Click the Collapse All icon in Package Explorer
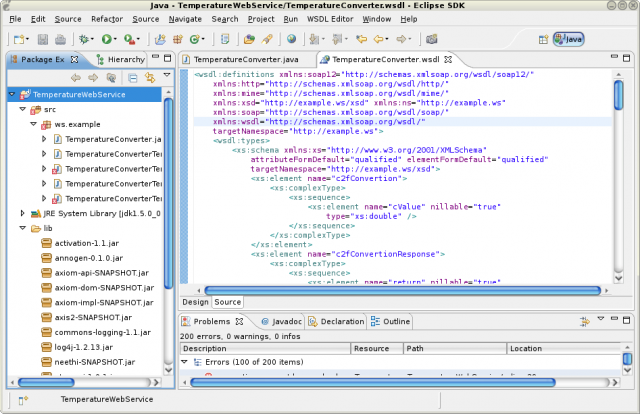This screenshot has height=414, width=640. click(133, 78)
